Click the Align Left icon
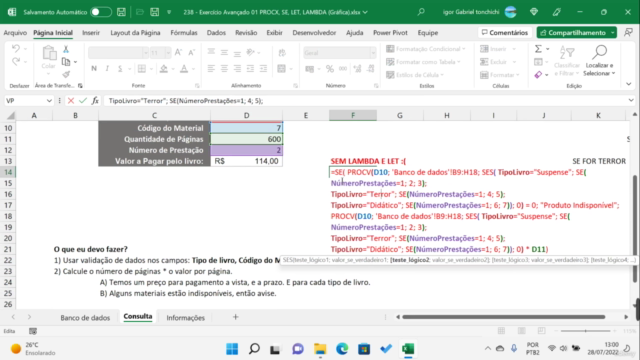Screen dimensions: 640x360 pos(211,69)
